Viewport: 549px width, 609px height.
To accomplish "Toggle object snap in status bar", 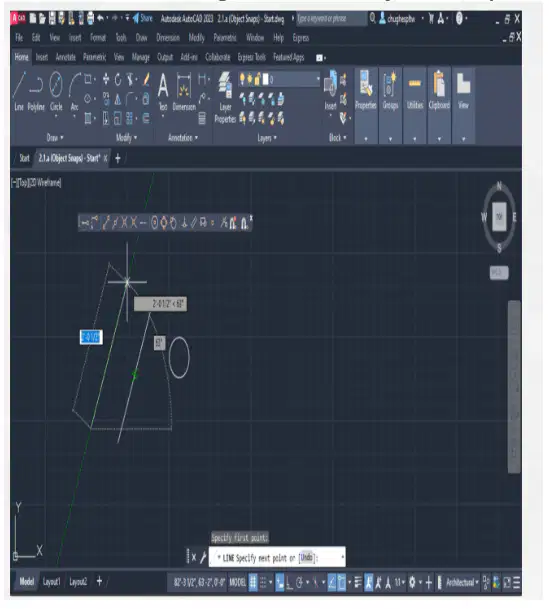I will pos(341,582).
